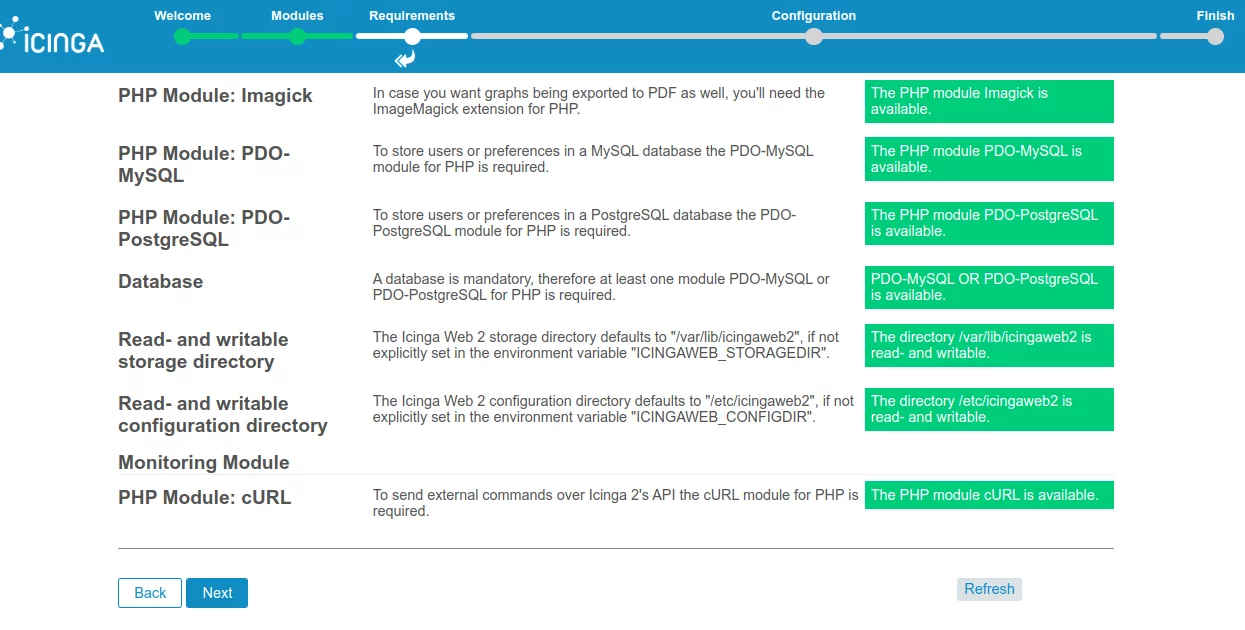The height and width of the screenshot is (630, 1245).
Task: Click 'The PHP module PDO-PostgreSQL is available' status
Action: [x=989, y=223]
